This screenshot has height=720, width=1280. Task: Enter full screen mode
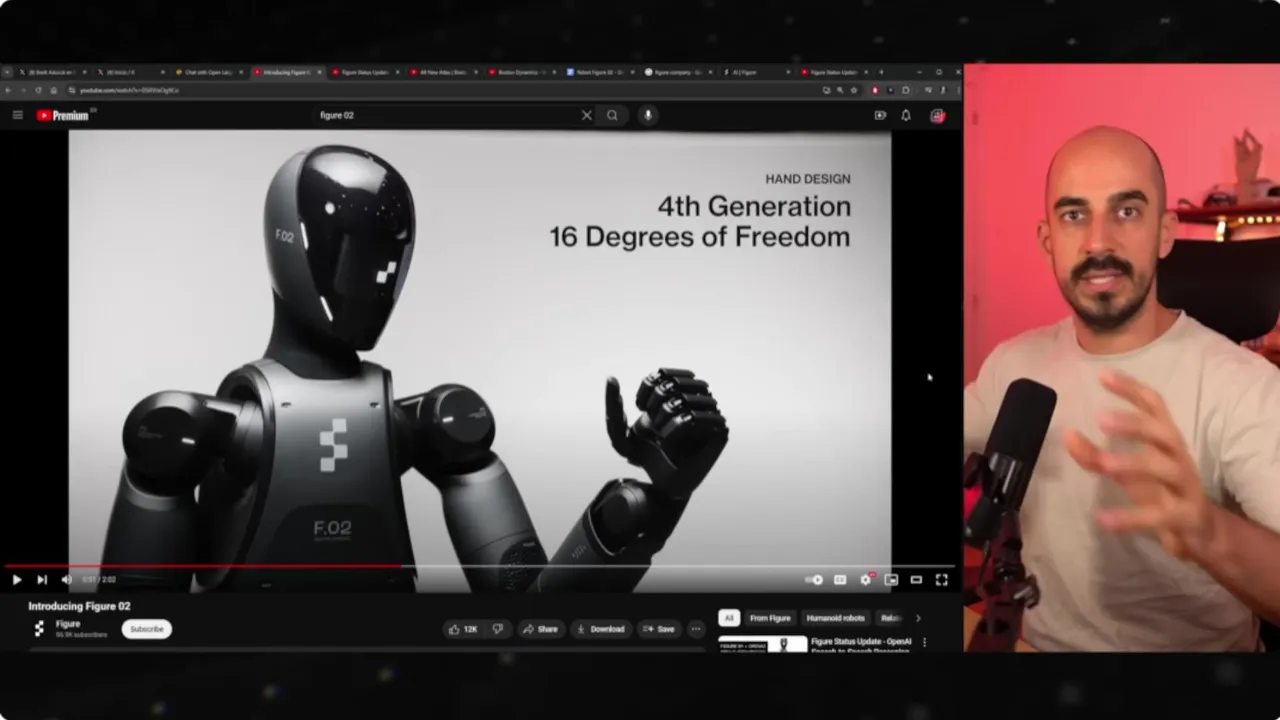coord(941,579)
